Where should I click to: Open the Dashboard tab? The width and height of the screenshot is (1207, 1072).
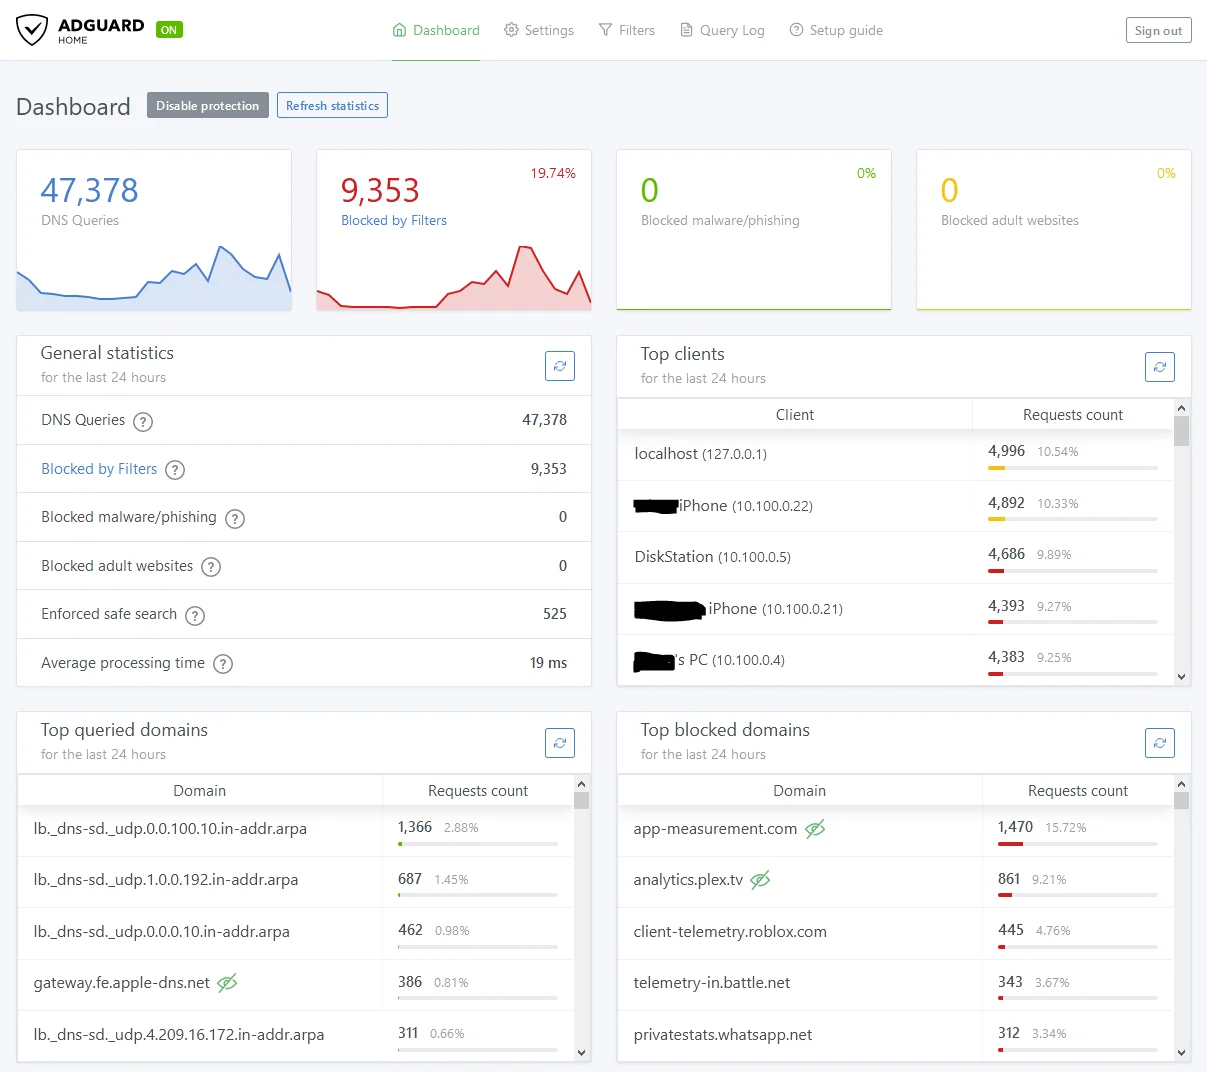pos(436,30)
